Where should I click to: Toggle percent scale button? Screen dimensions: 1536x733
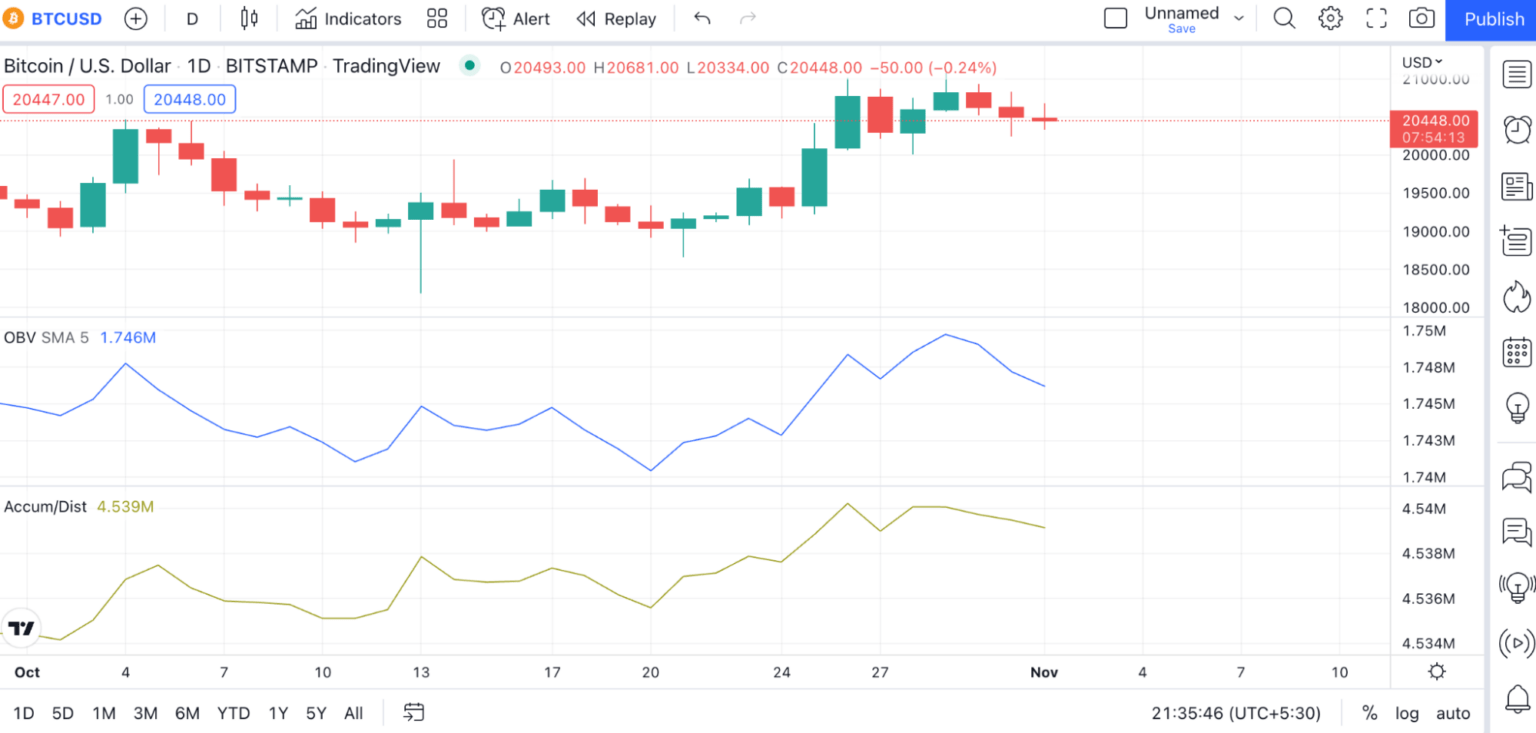click(1369, 713)
